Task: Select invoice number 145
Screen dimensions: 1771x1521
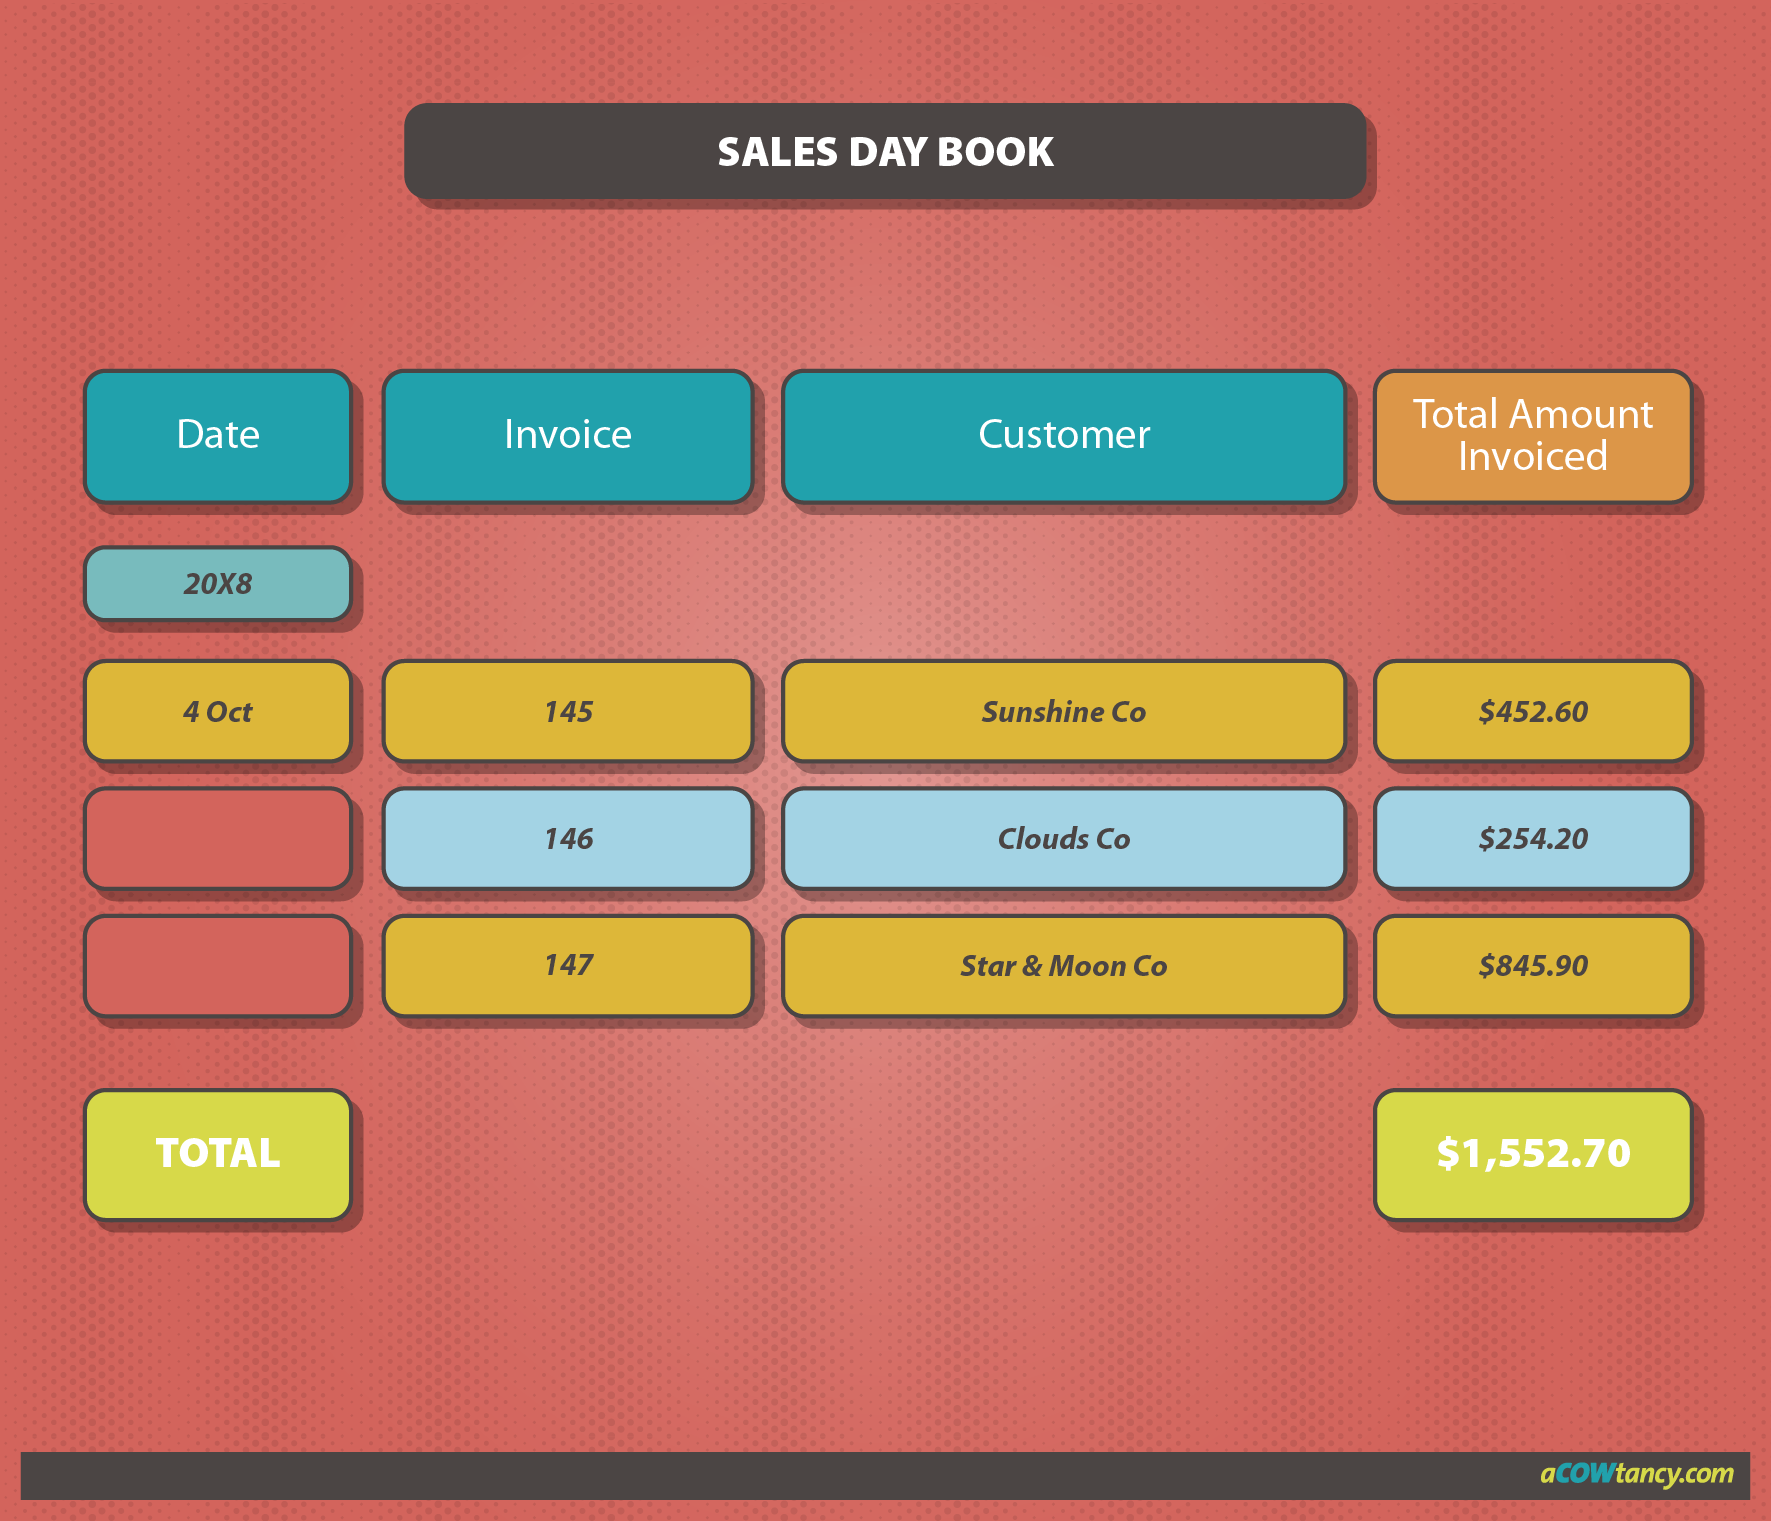Action: pos(566,712)
